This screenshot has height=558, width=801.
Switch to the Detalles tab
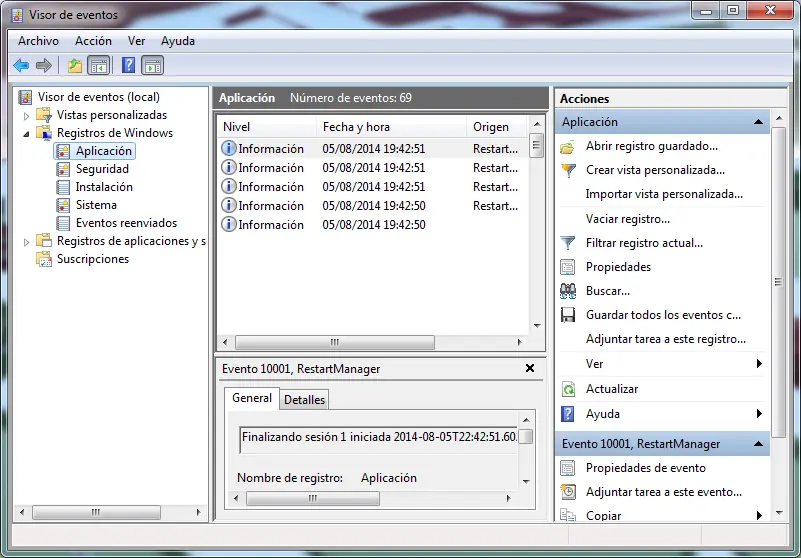[304, 400]
